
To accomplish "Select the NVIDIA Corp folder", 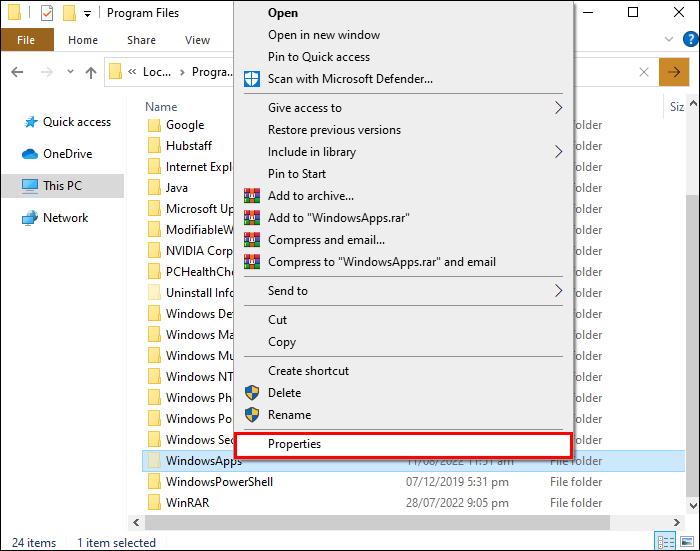I will [x=199, y=251].
